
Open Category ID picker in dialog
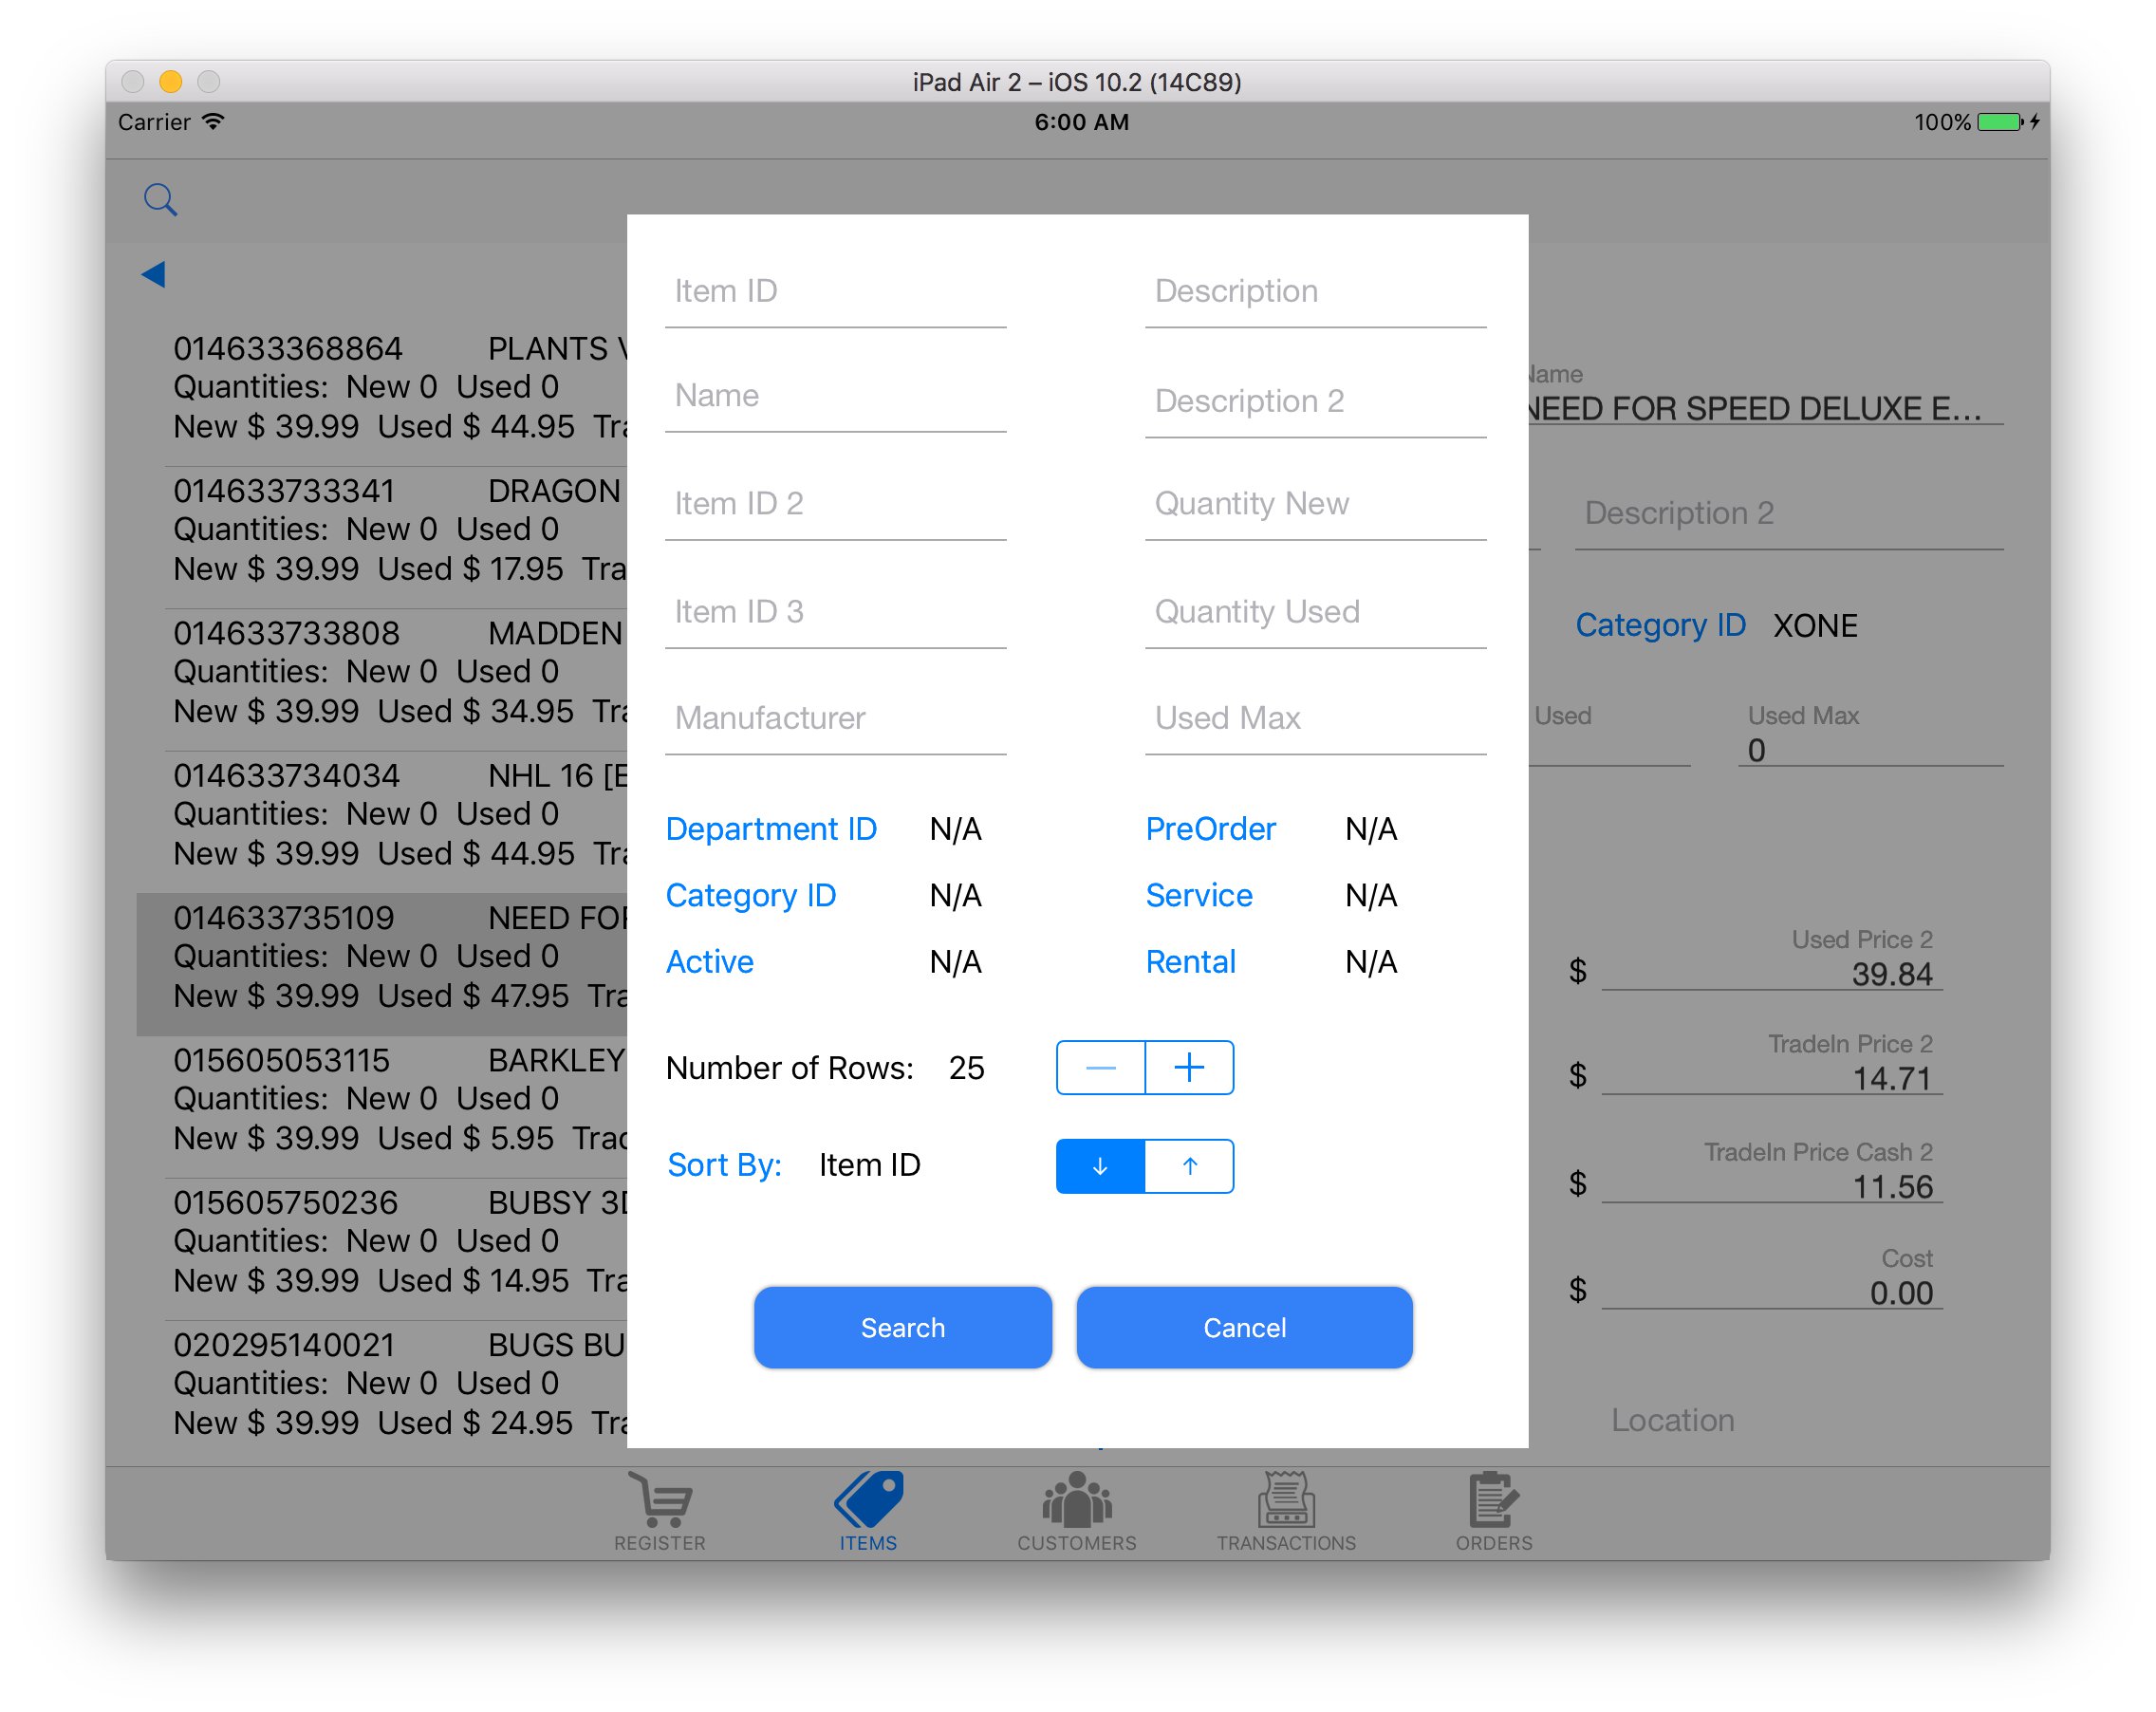pyautogui.click(x=751, y=895)
